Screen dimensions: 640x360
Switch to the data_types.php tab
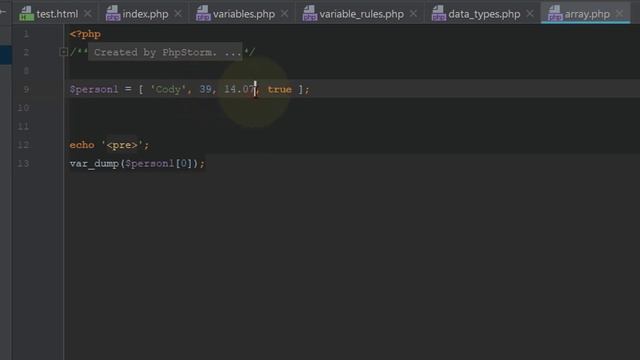tap(484, 14)
